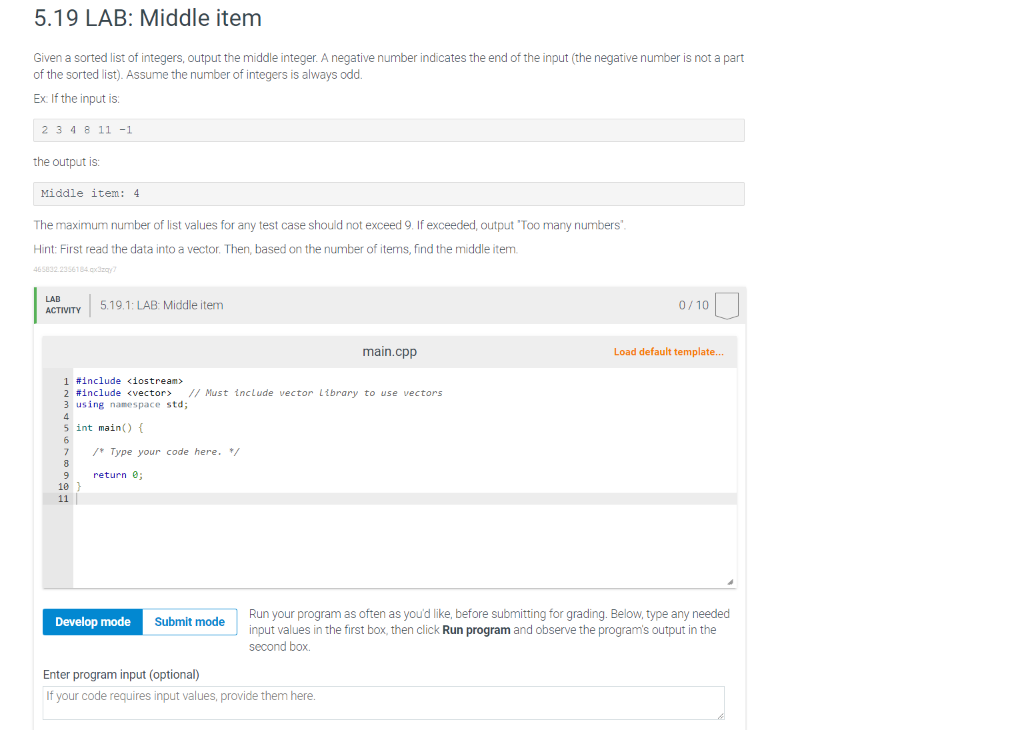This screenshot has height=730, width=1024.
Task: Click the "return 0;" code line
Action: [x=118, y=475]
